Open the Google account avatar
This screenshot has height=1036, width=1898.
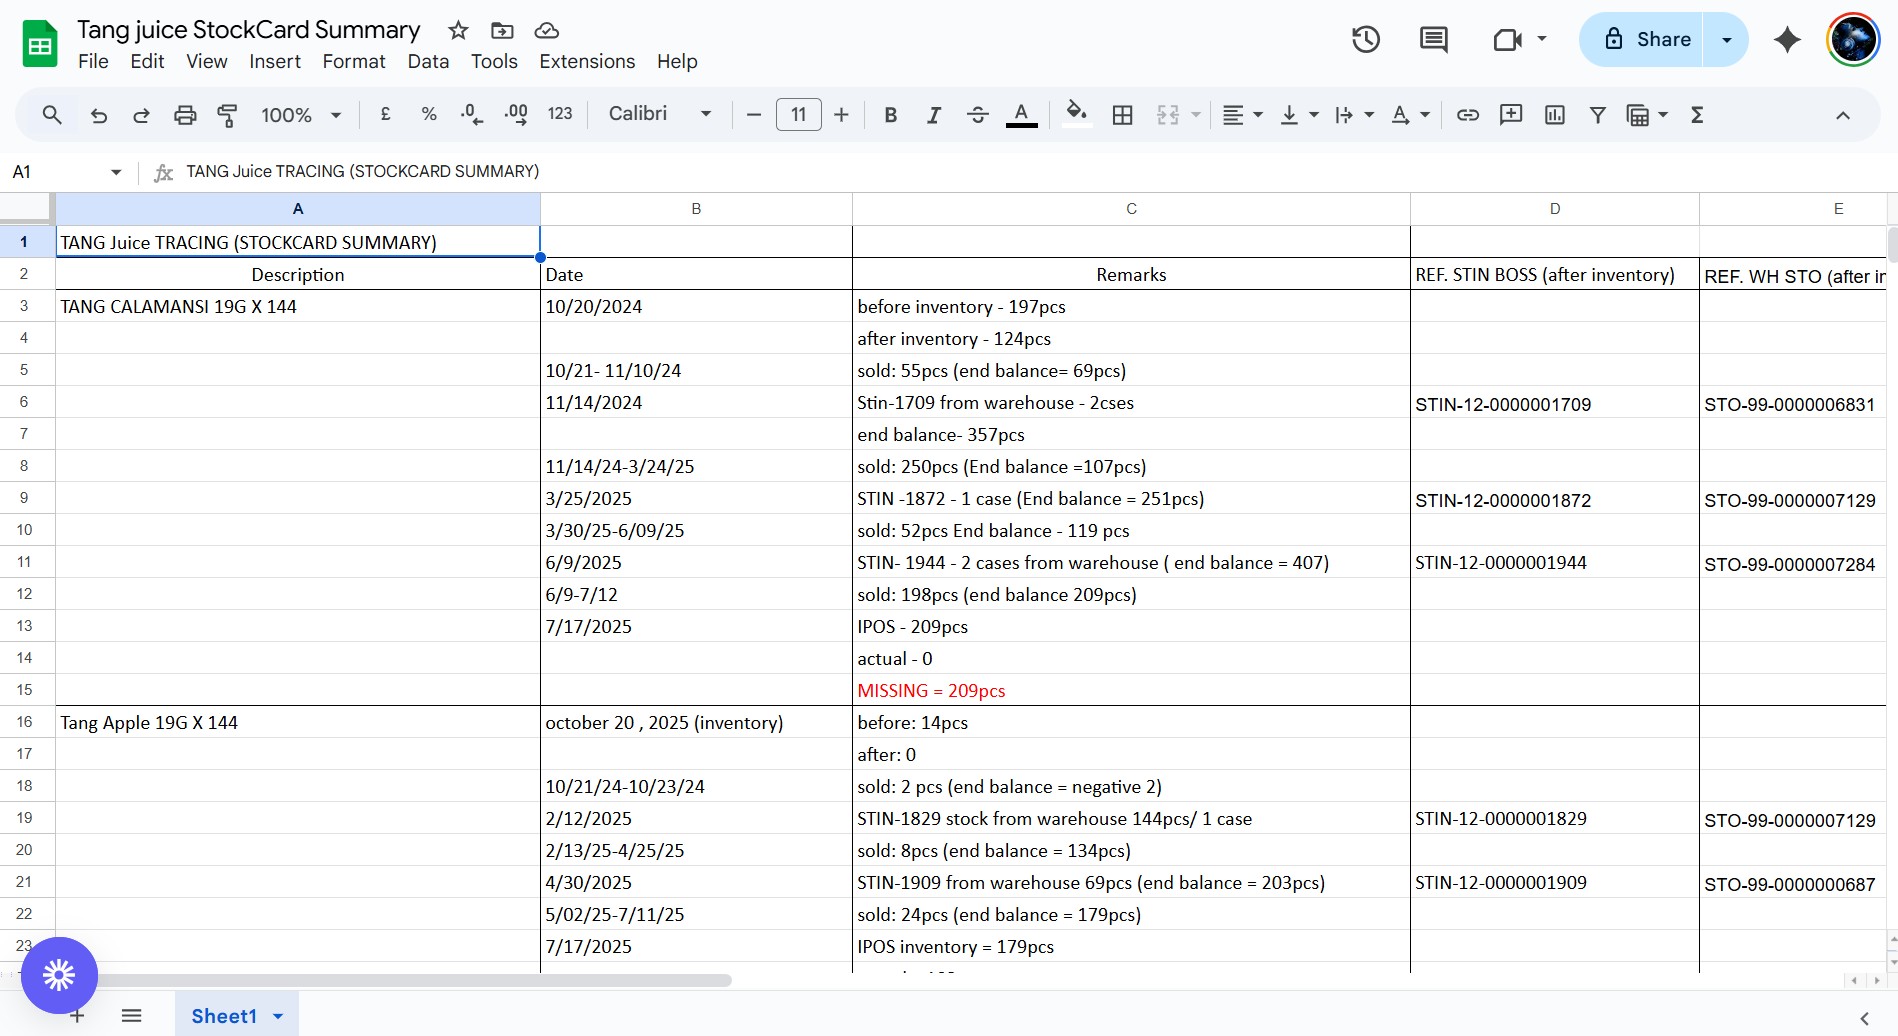(x=1853, y=39)
